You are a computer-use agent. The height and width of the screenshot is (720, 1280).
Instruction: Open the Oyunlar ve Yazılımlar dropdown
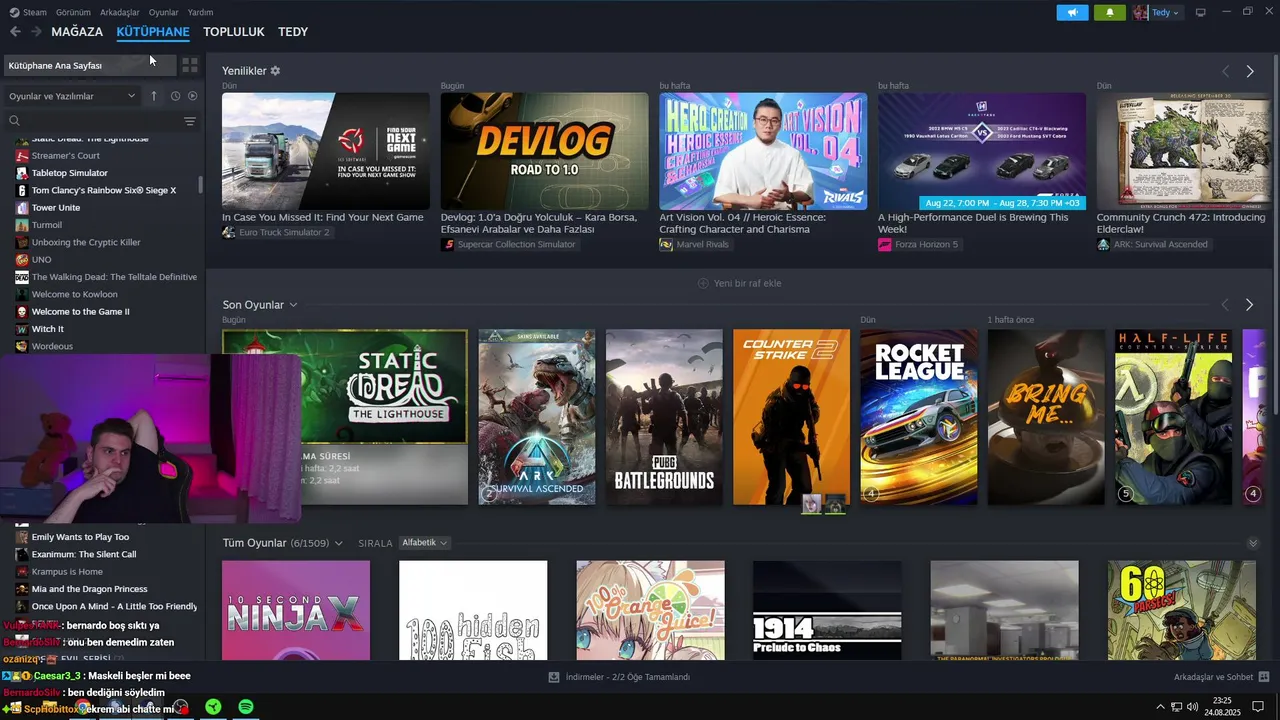(x=72, y=96)
